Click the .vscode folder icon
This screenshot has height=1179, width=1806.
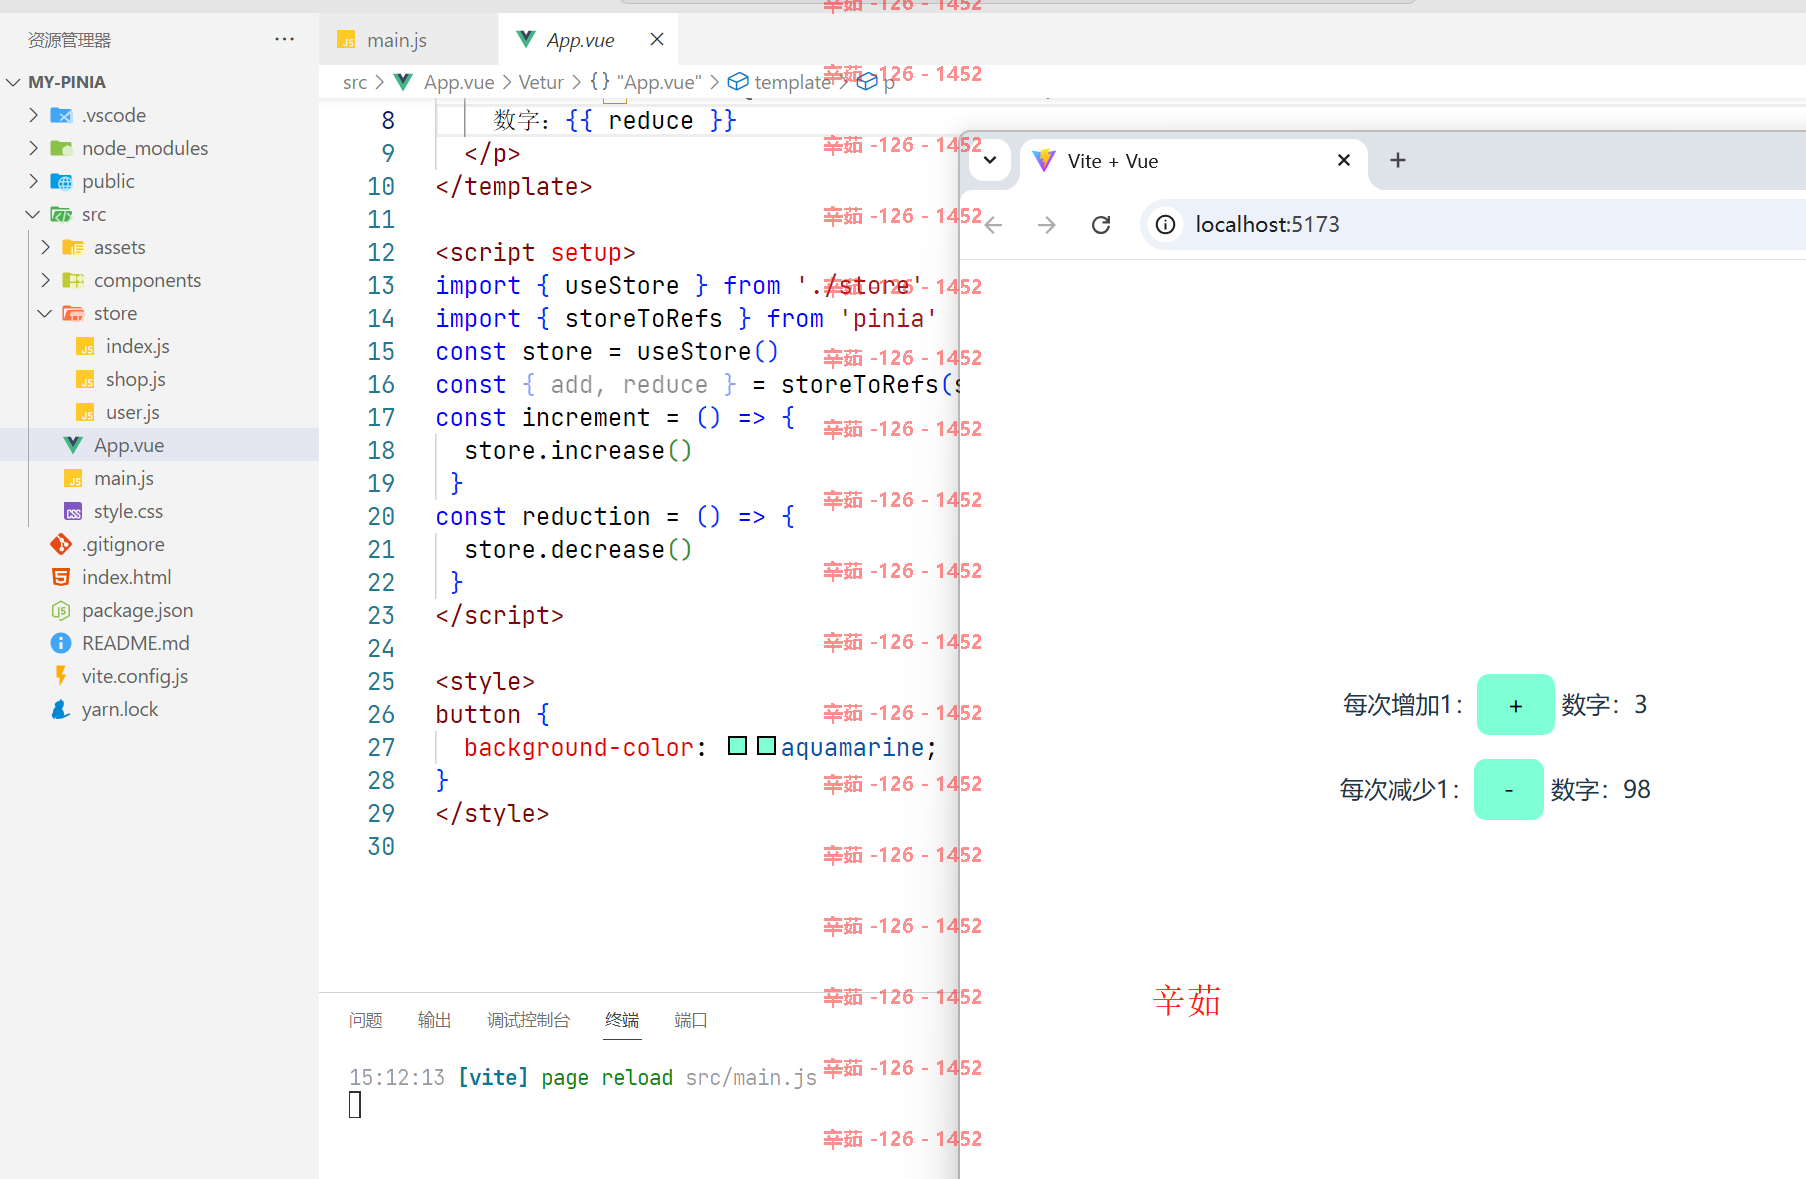click(x=61, y=115)
